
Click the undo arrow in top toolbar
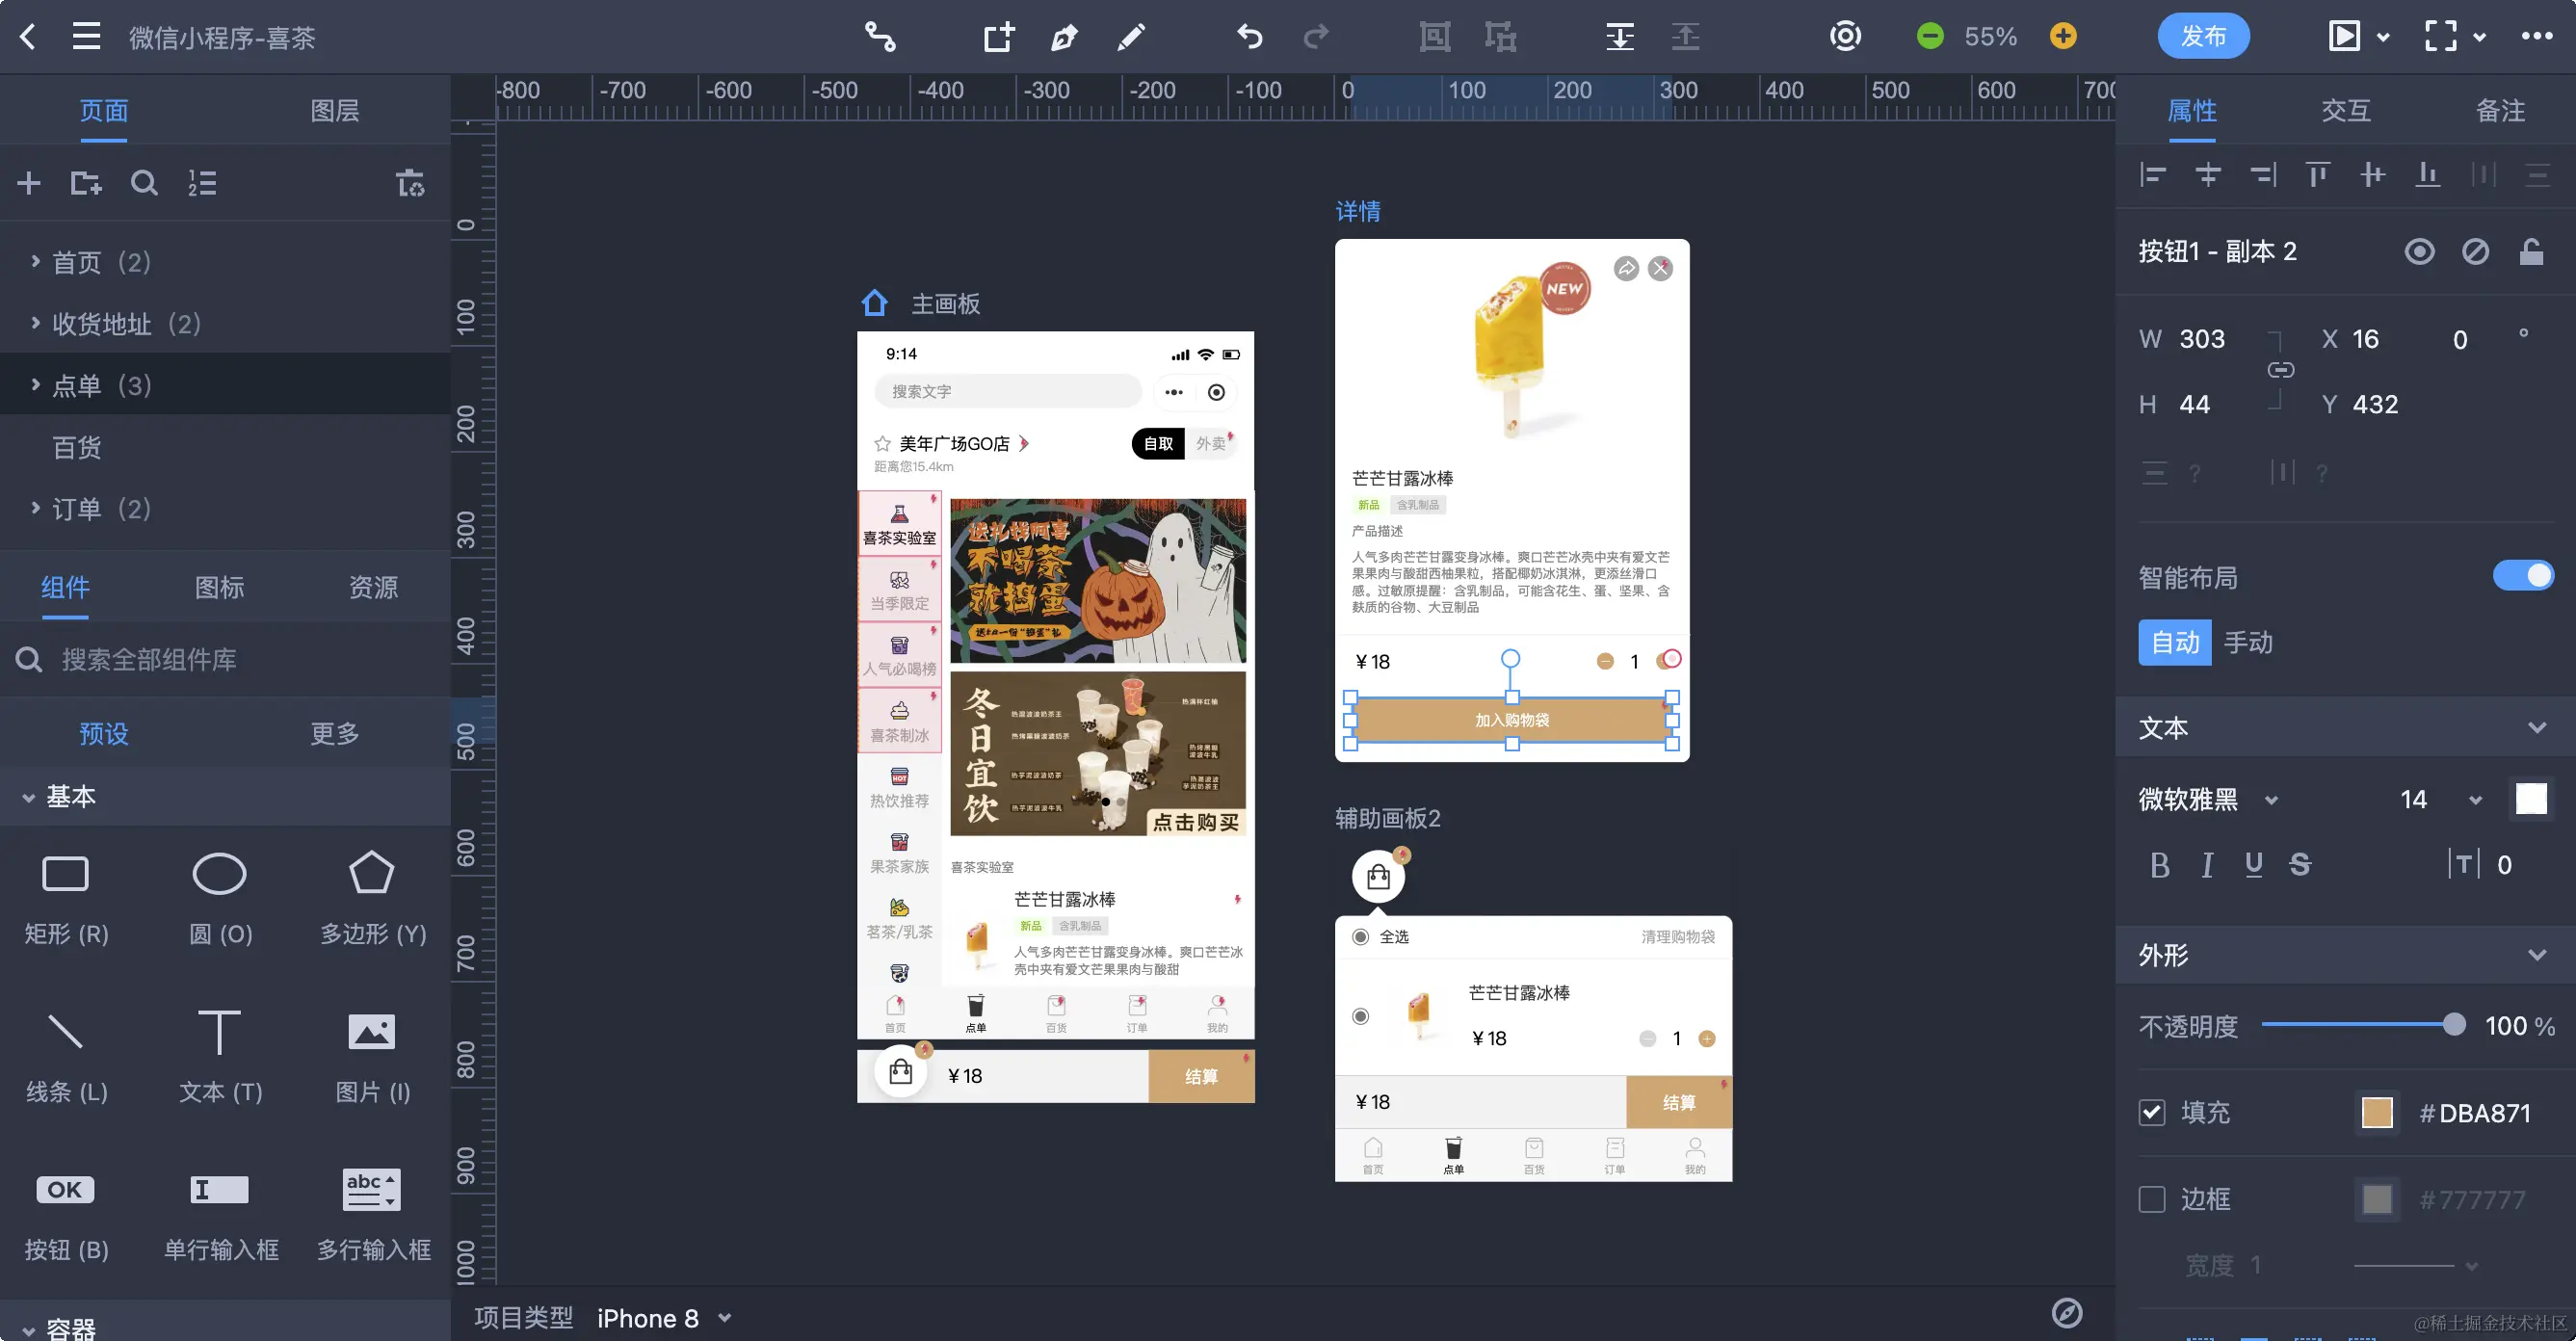tap(1249, 37)
